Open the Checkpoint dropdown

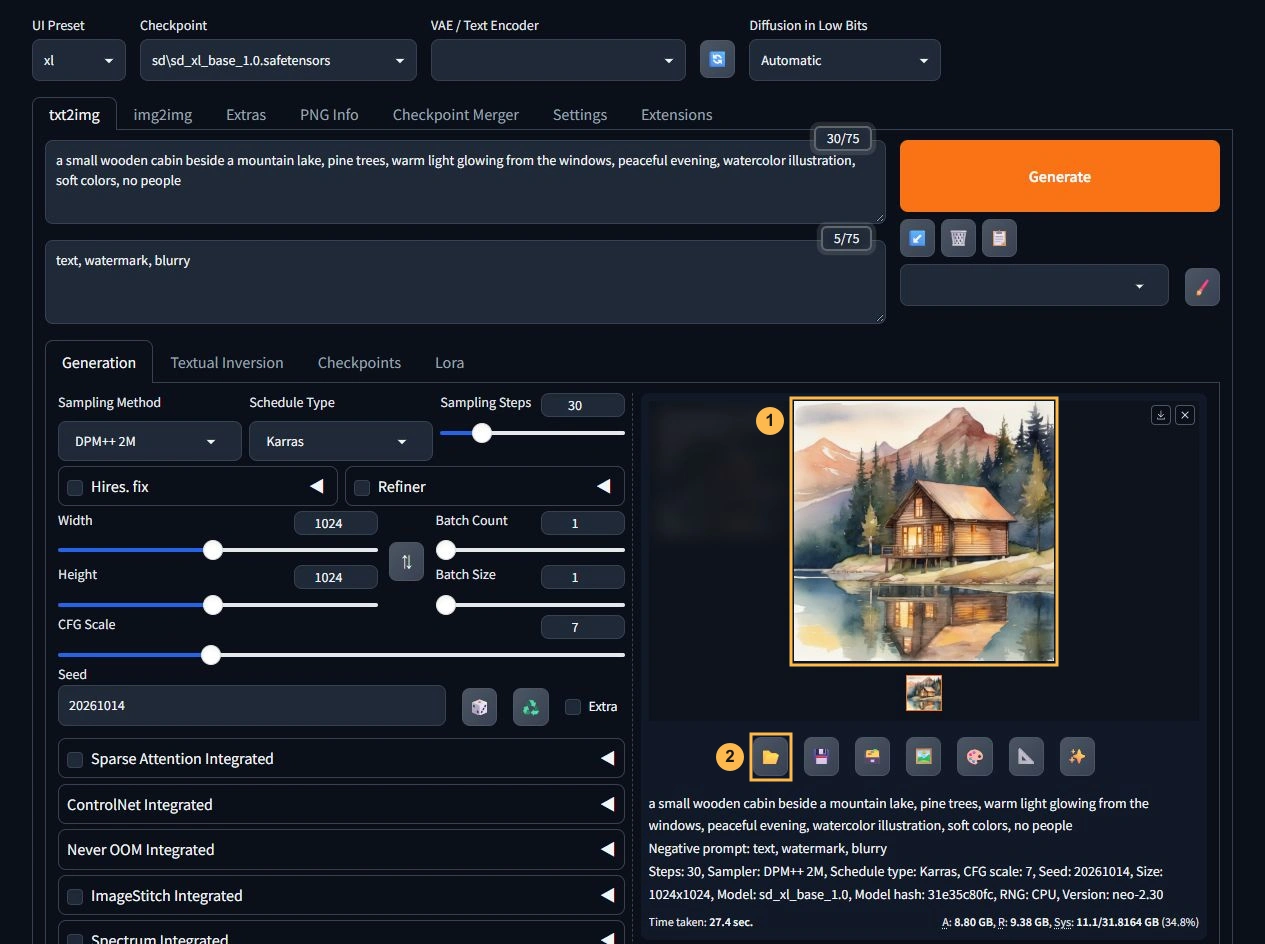(x=278, y=60)
